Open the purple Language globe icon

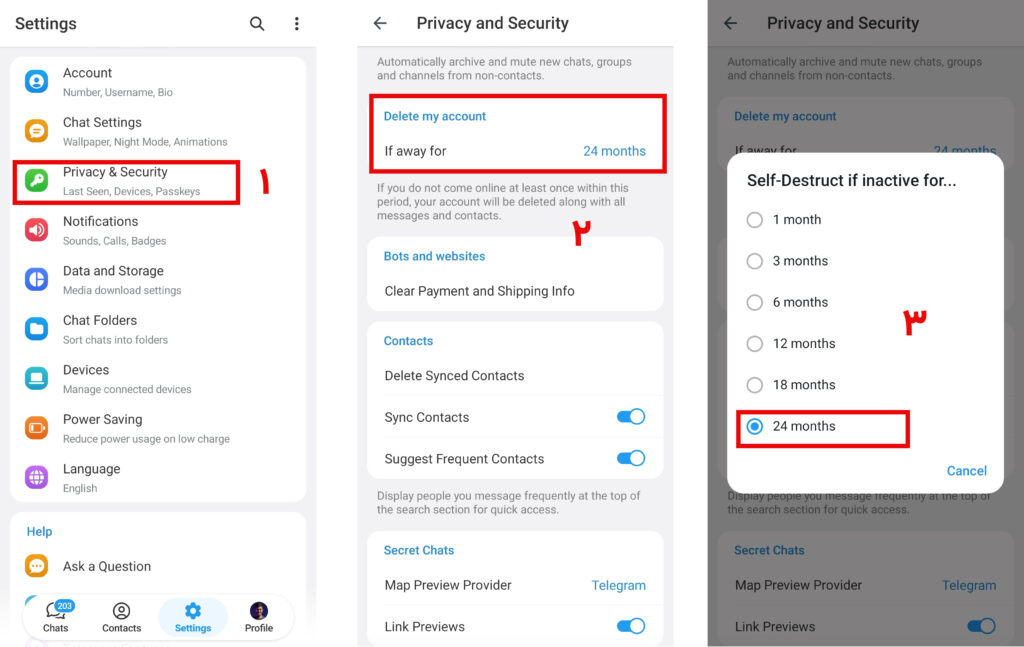coord(37,477)
